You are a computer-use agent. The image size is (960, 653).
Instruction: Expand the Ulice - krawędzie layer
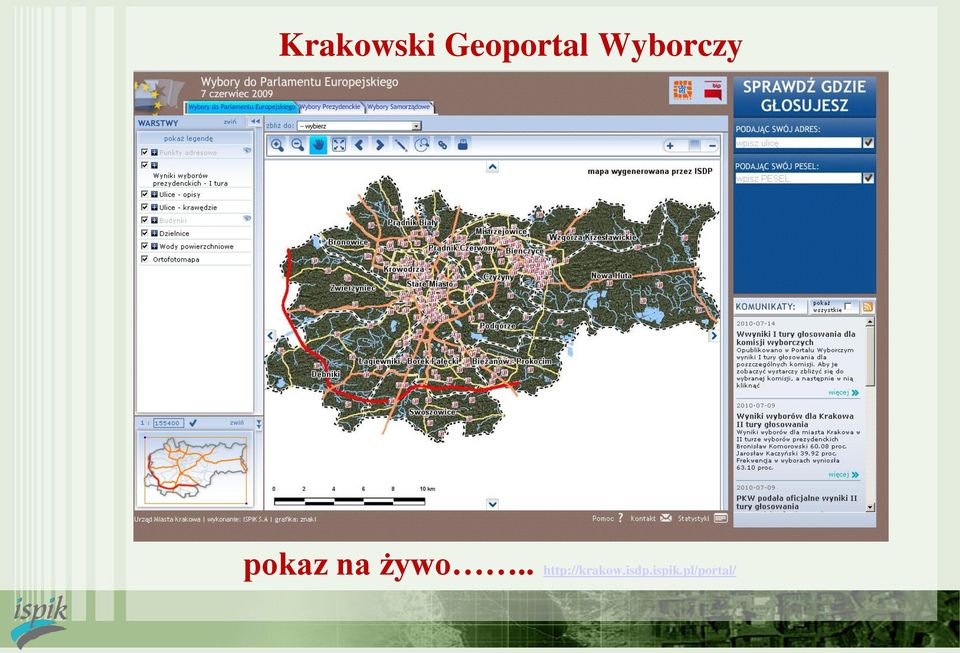point(154,207)
